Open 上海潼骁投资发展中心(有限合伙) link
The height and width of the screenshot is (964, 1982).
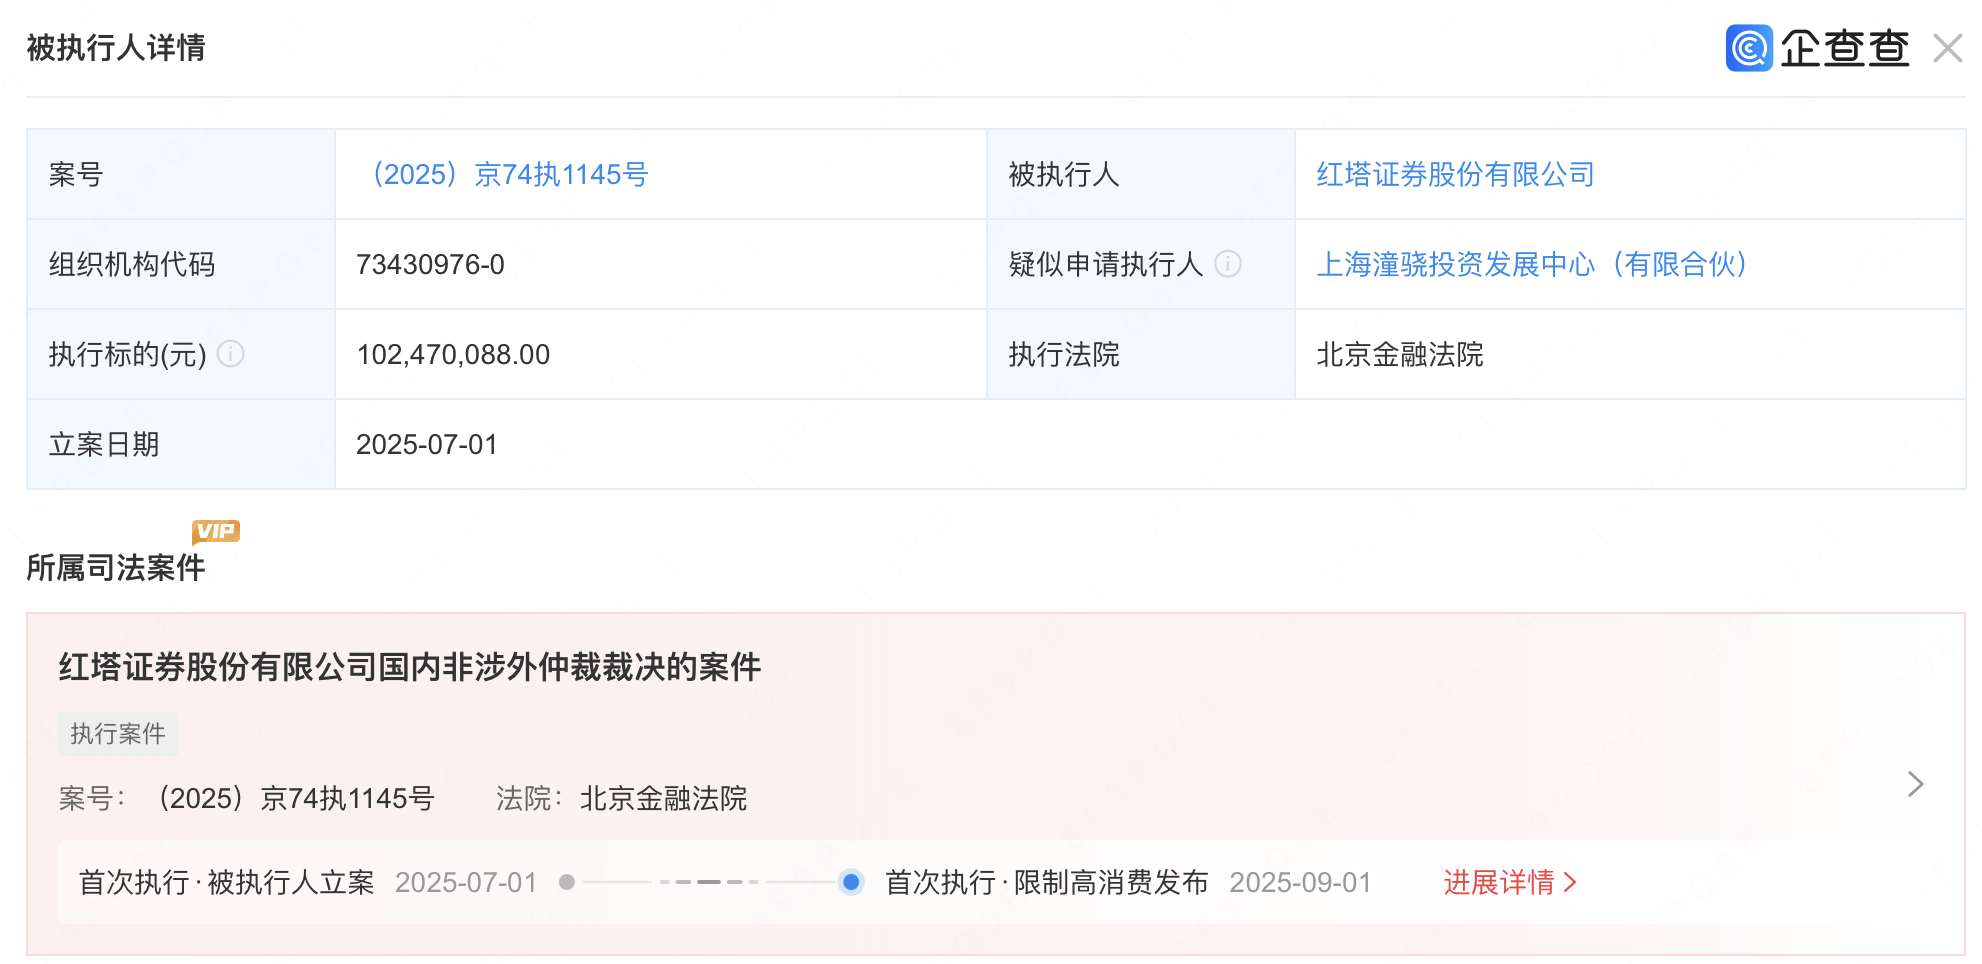1531,265
